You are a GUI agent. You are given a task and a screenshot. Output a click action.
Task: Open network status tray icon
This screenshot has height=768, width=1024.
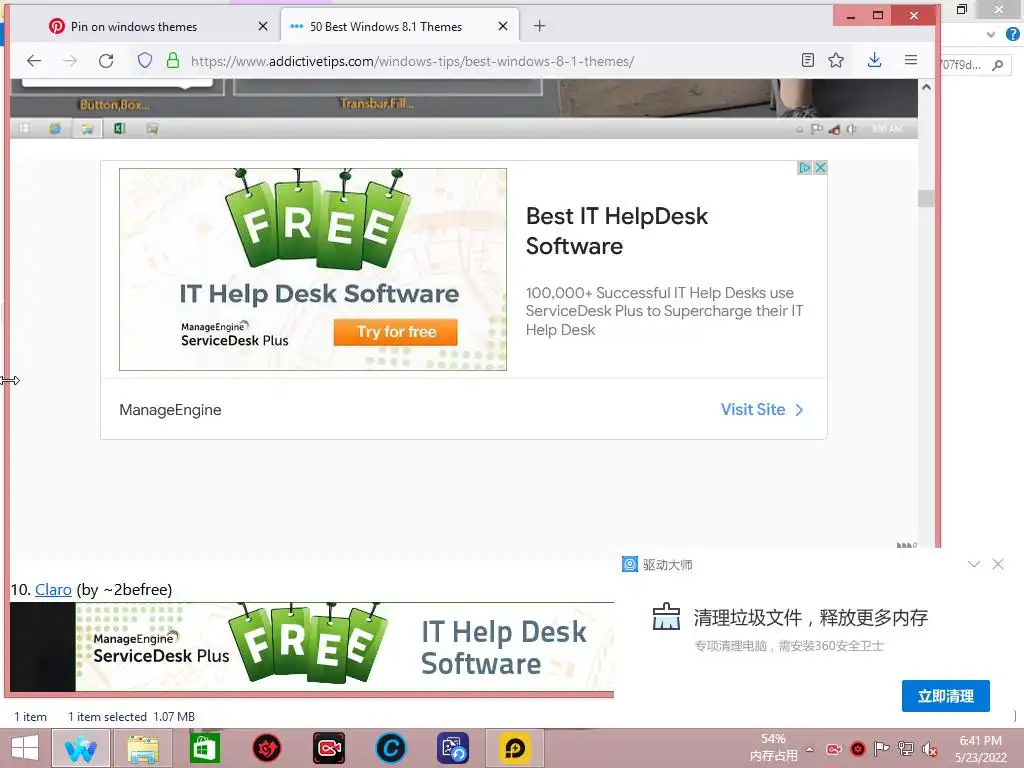[x=905, y=748]
